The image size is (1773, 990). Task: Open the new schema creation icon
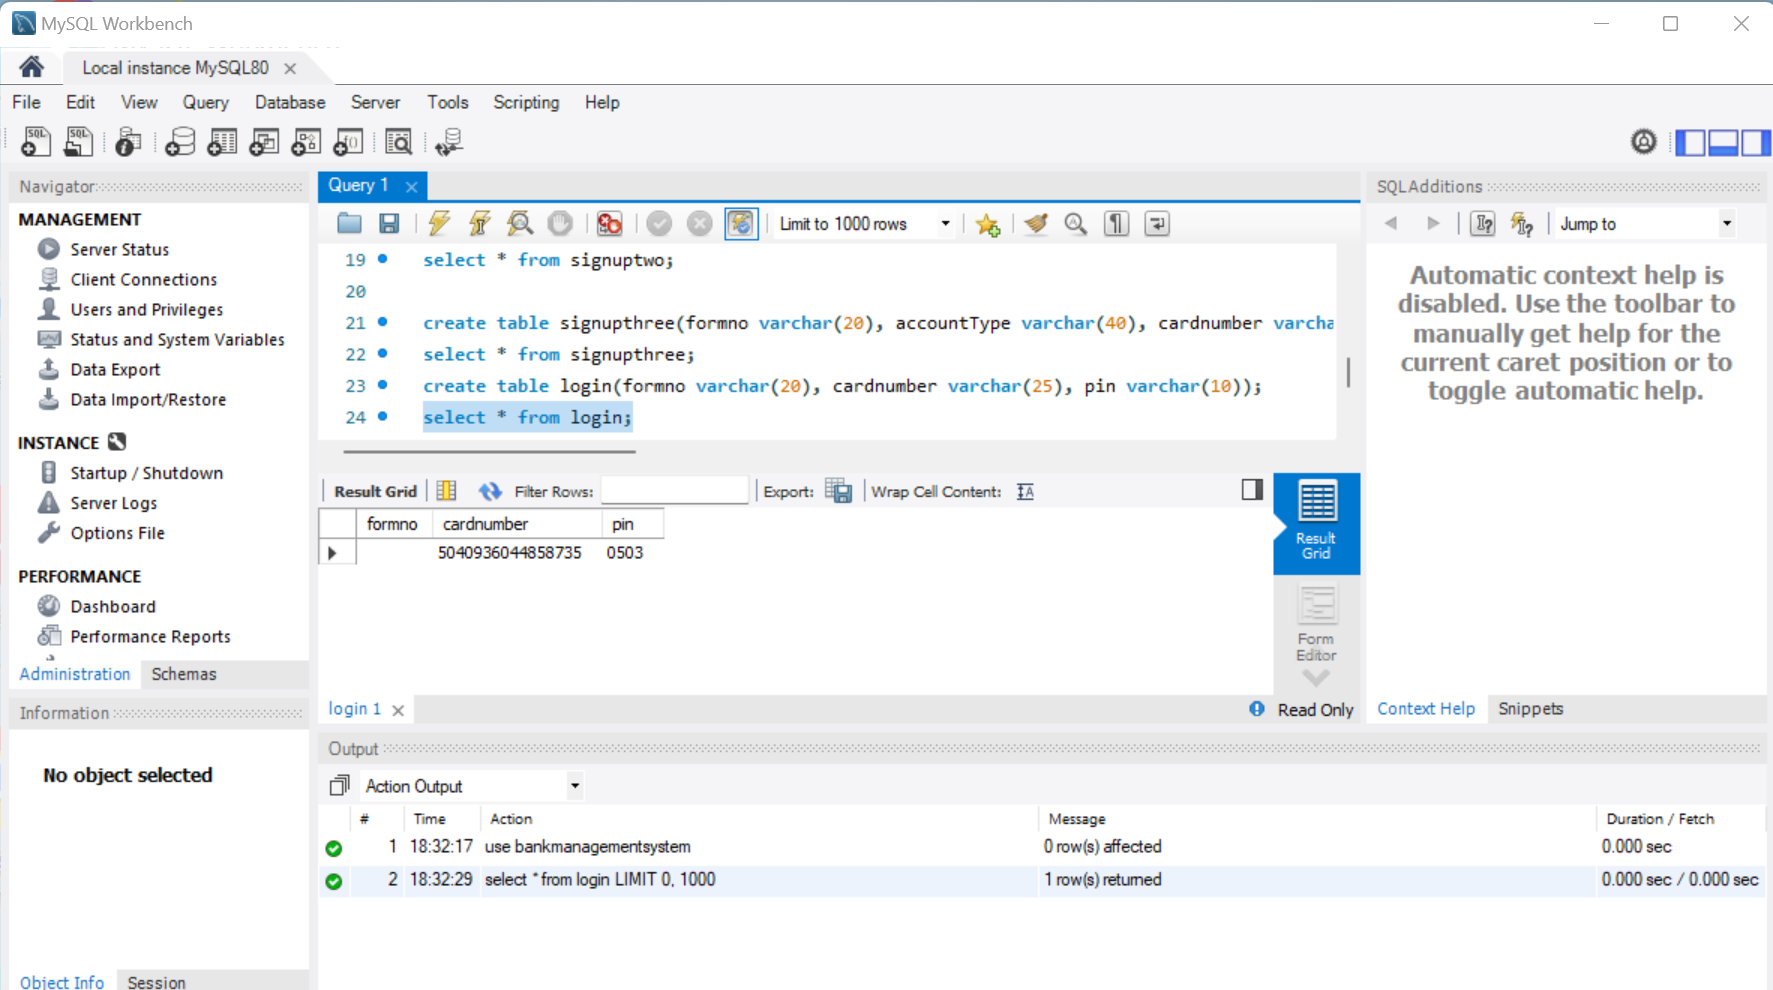[x=179, y=141]
